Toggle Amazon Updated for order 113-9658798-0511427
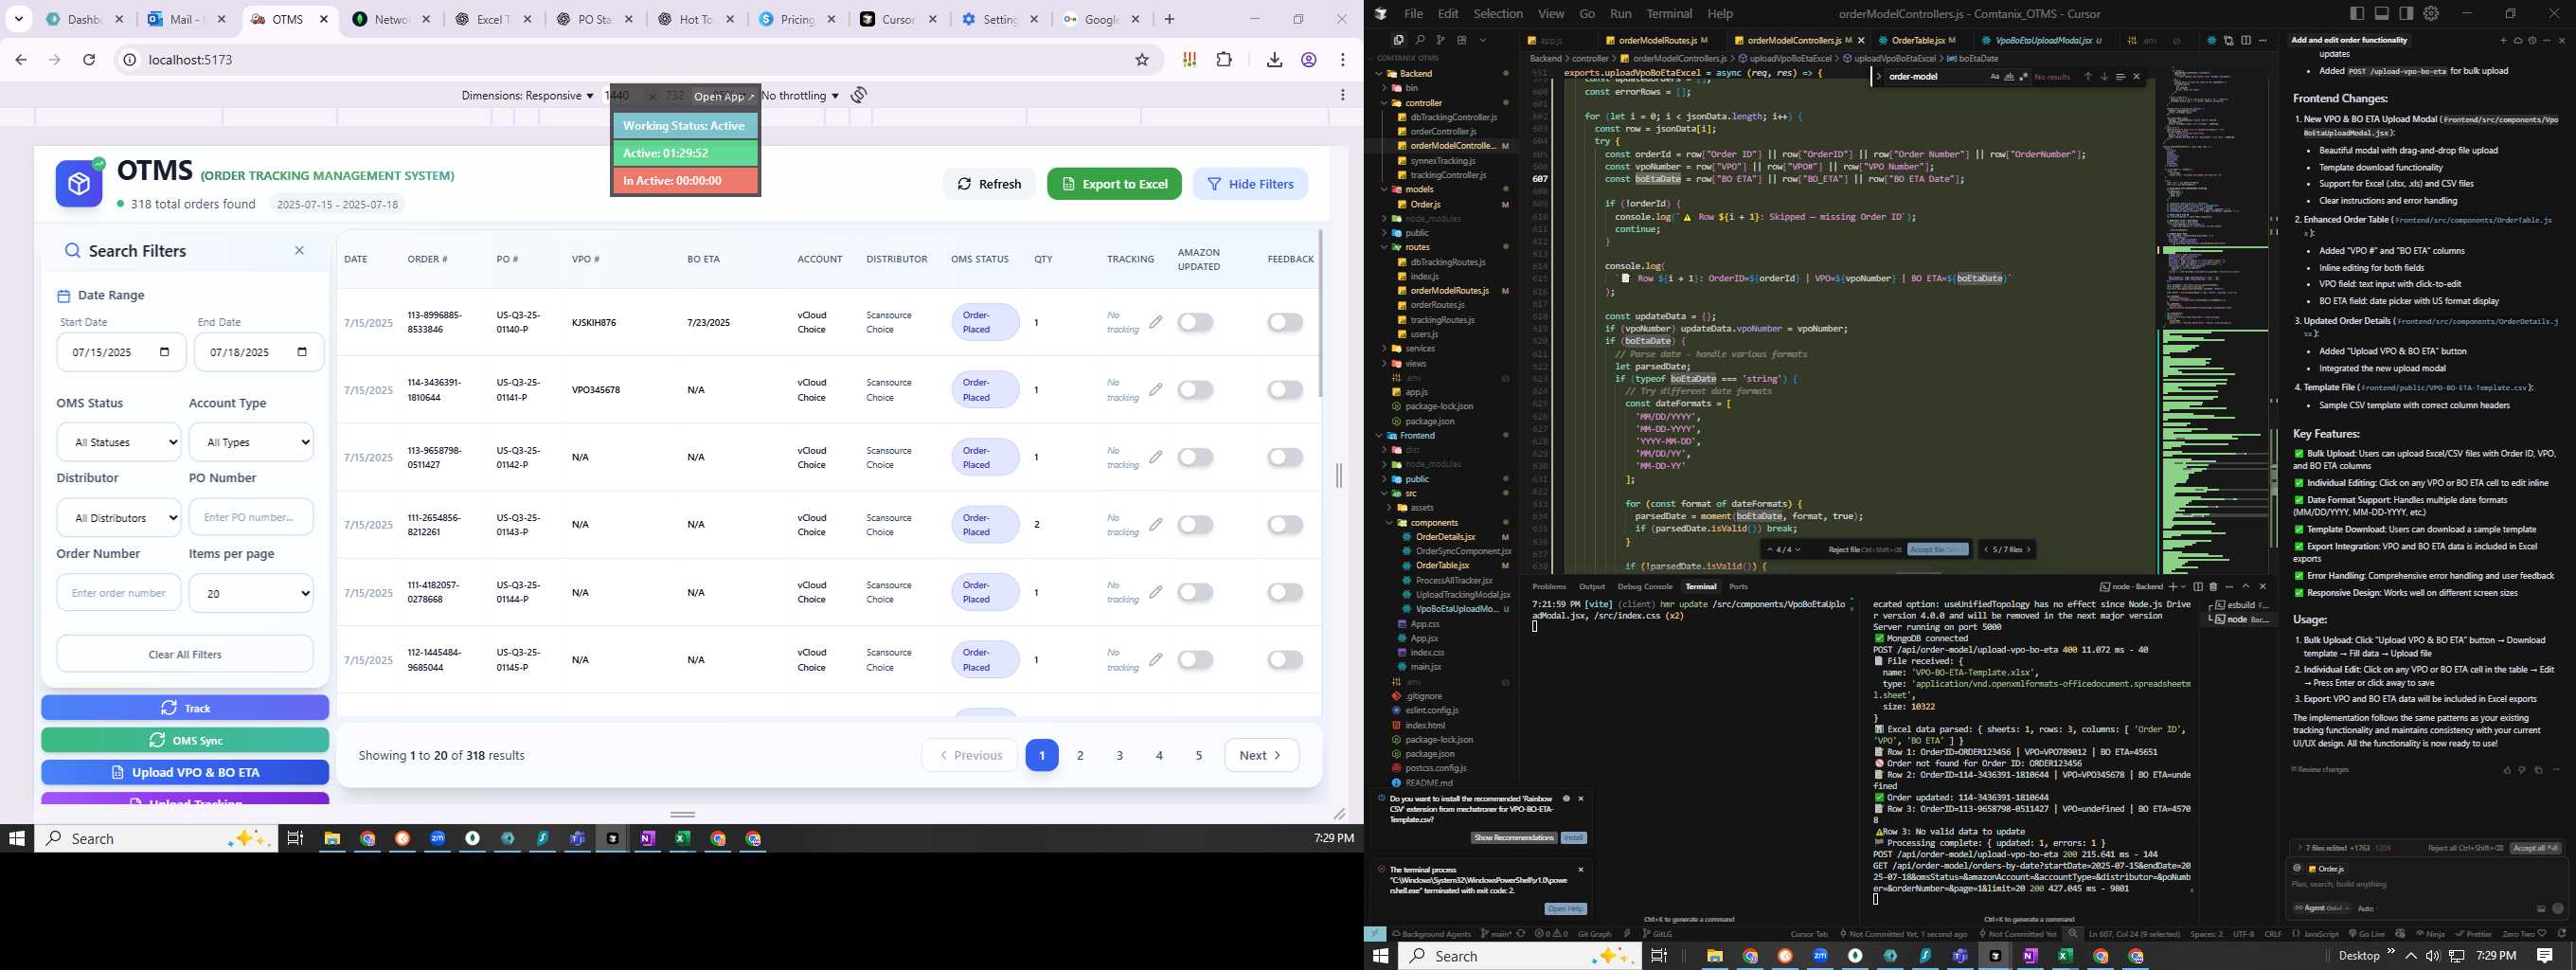 pos(1195,457)
